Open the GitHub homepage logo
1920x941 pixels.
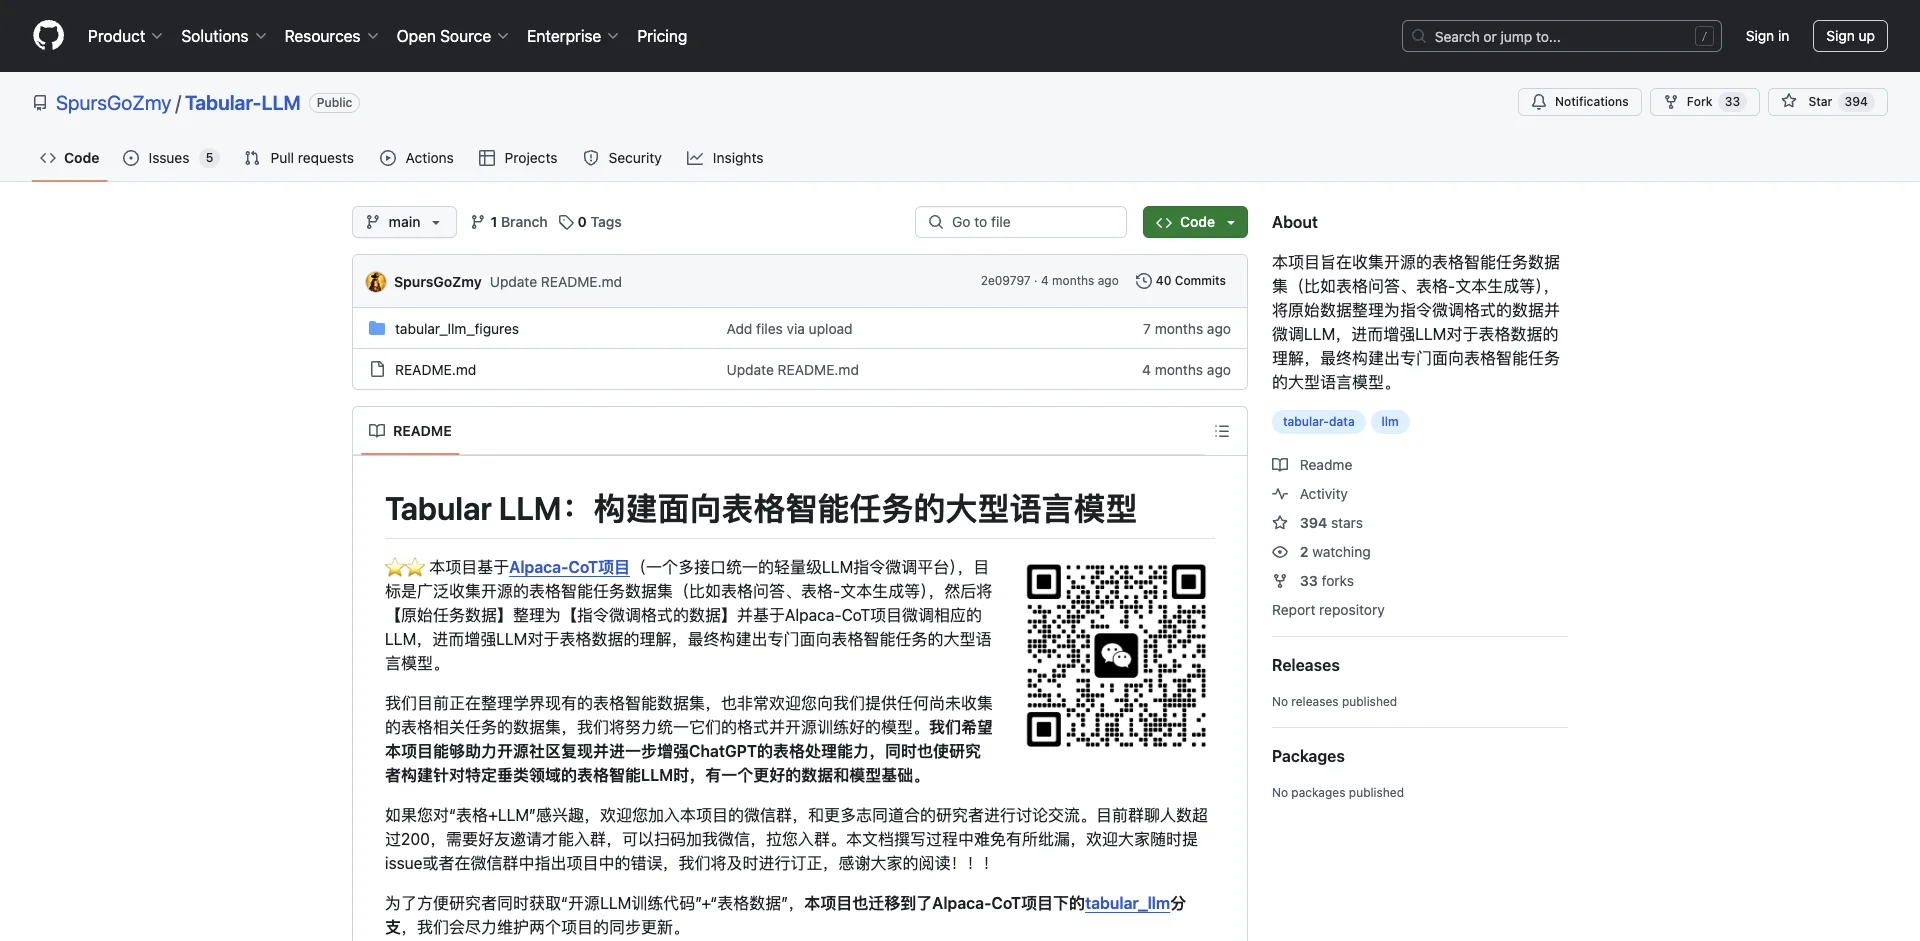(48, 36)
